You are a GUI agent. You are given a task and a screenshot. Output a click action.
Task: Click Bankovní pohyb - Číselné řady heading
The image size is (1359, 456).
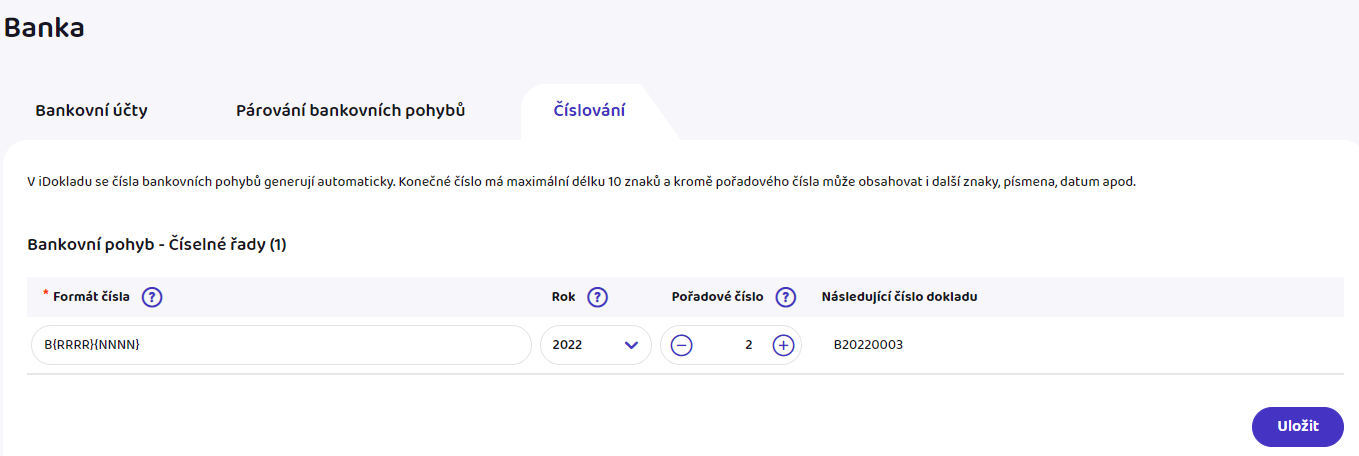click(x=157, y=244)
